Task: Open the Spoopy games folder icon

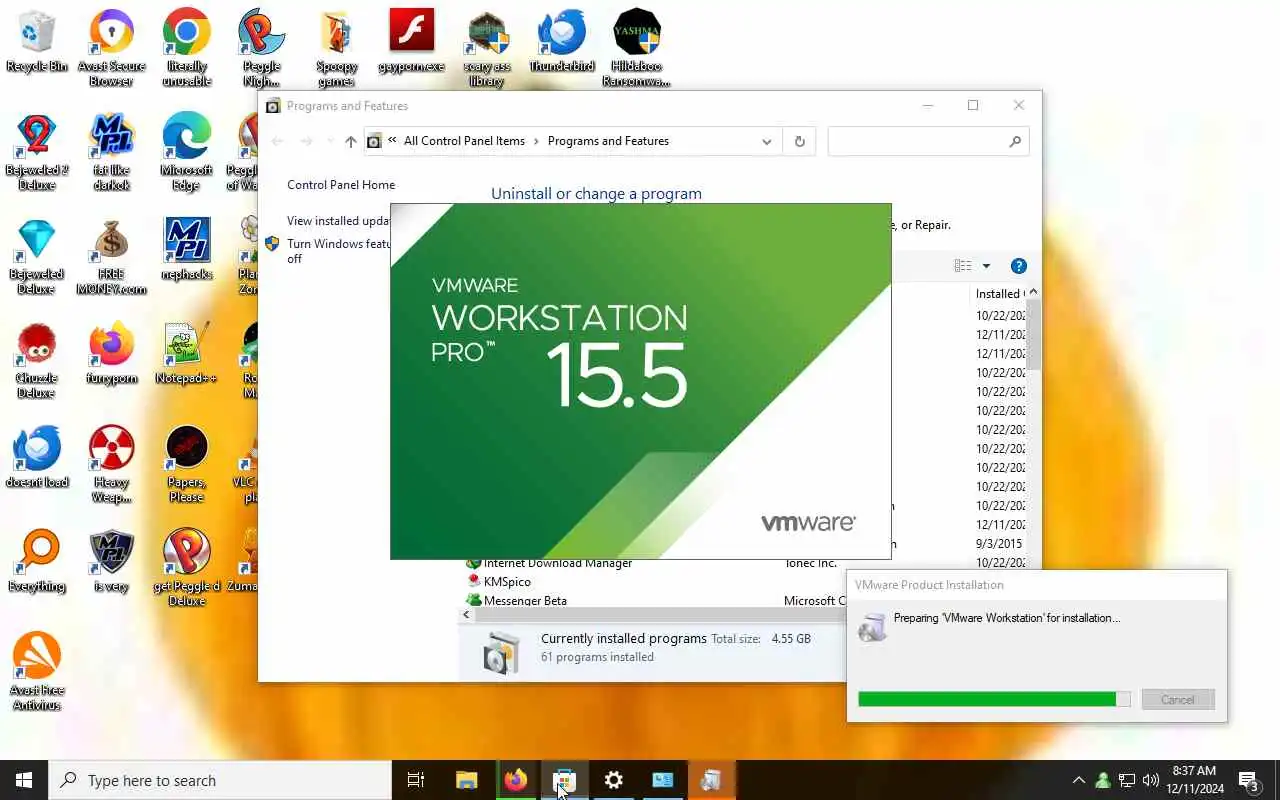Action: [x=337, y=48]
